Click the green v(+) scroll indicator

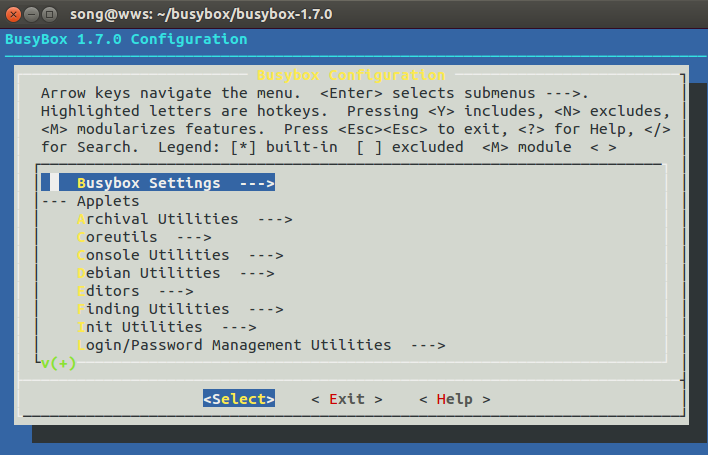coord(58,363)
